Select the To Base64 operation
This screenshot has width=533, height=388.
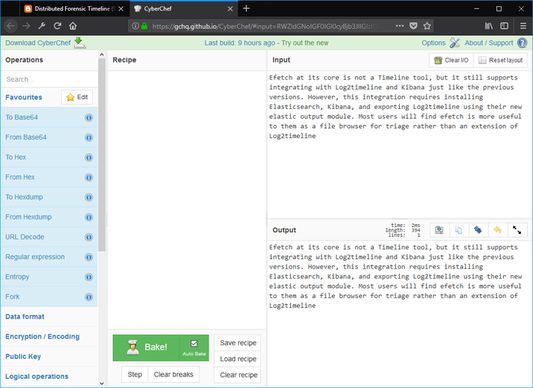tap(50, 118)
